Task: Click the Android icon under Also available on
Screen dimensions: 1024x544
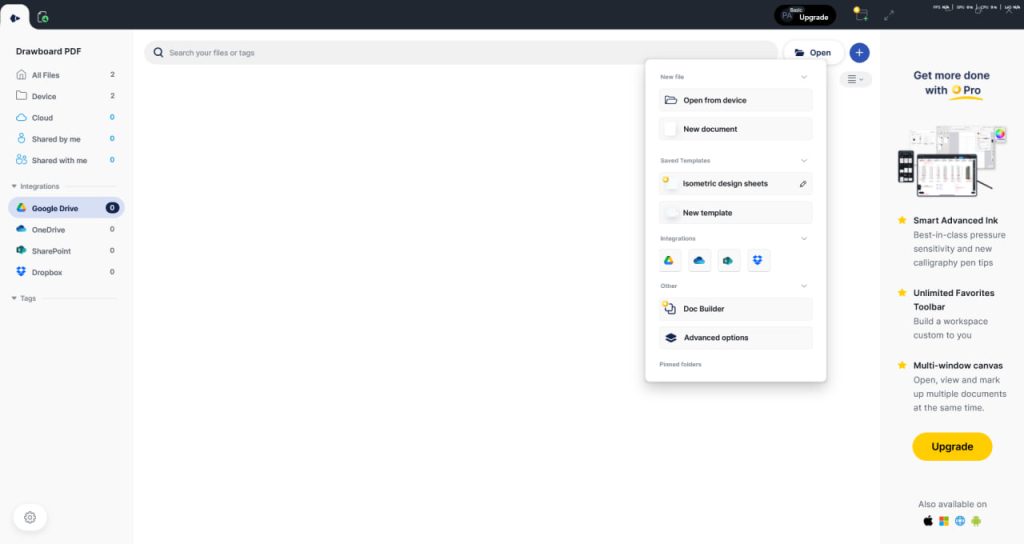Action: (x=976, y=521)
